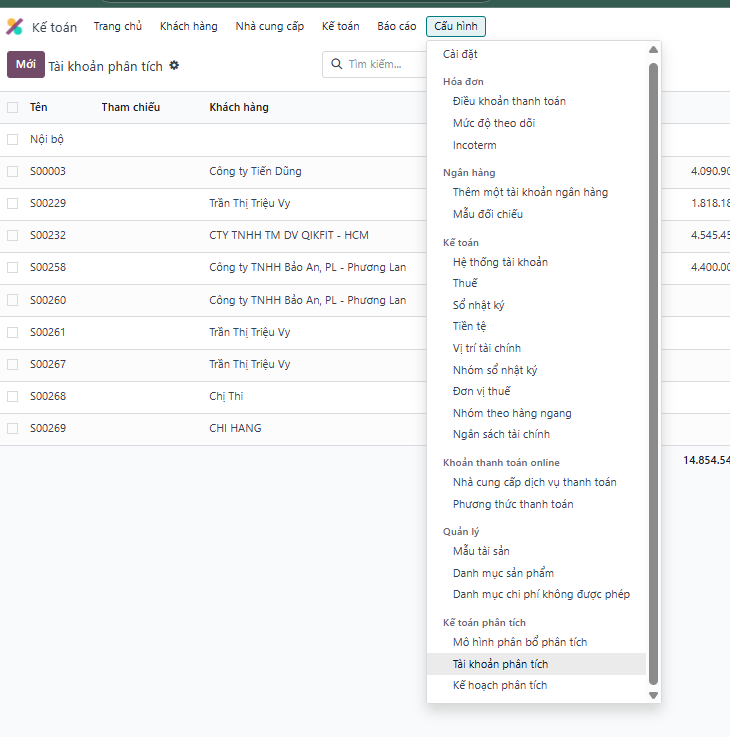Viewport: 730px width, 737px height.
Task: Sort by the Tên column header
Action: pos(39,107)
